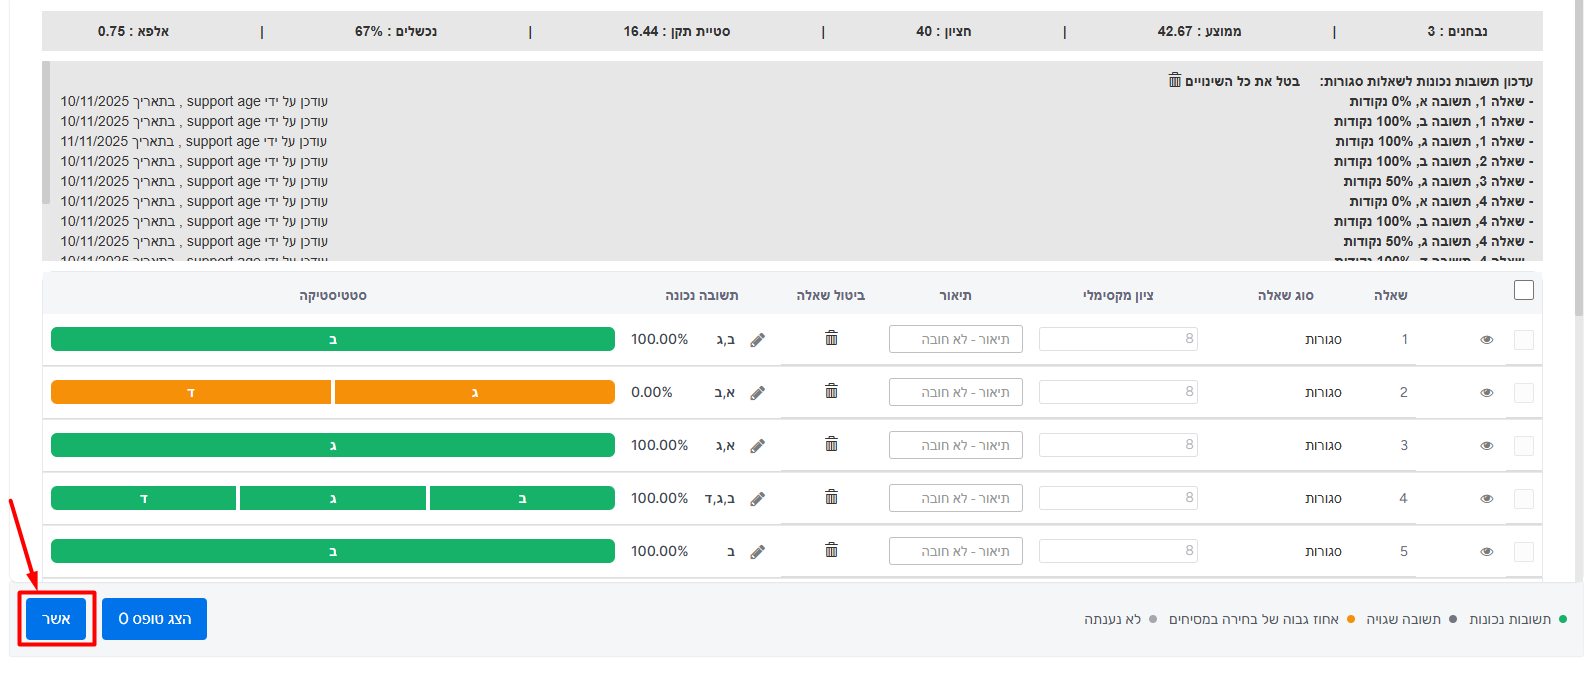The height and width of the screenshot is (690, 1584).
Task: Click the trash icon to cancel question 5
Action: pos(831,550)
